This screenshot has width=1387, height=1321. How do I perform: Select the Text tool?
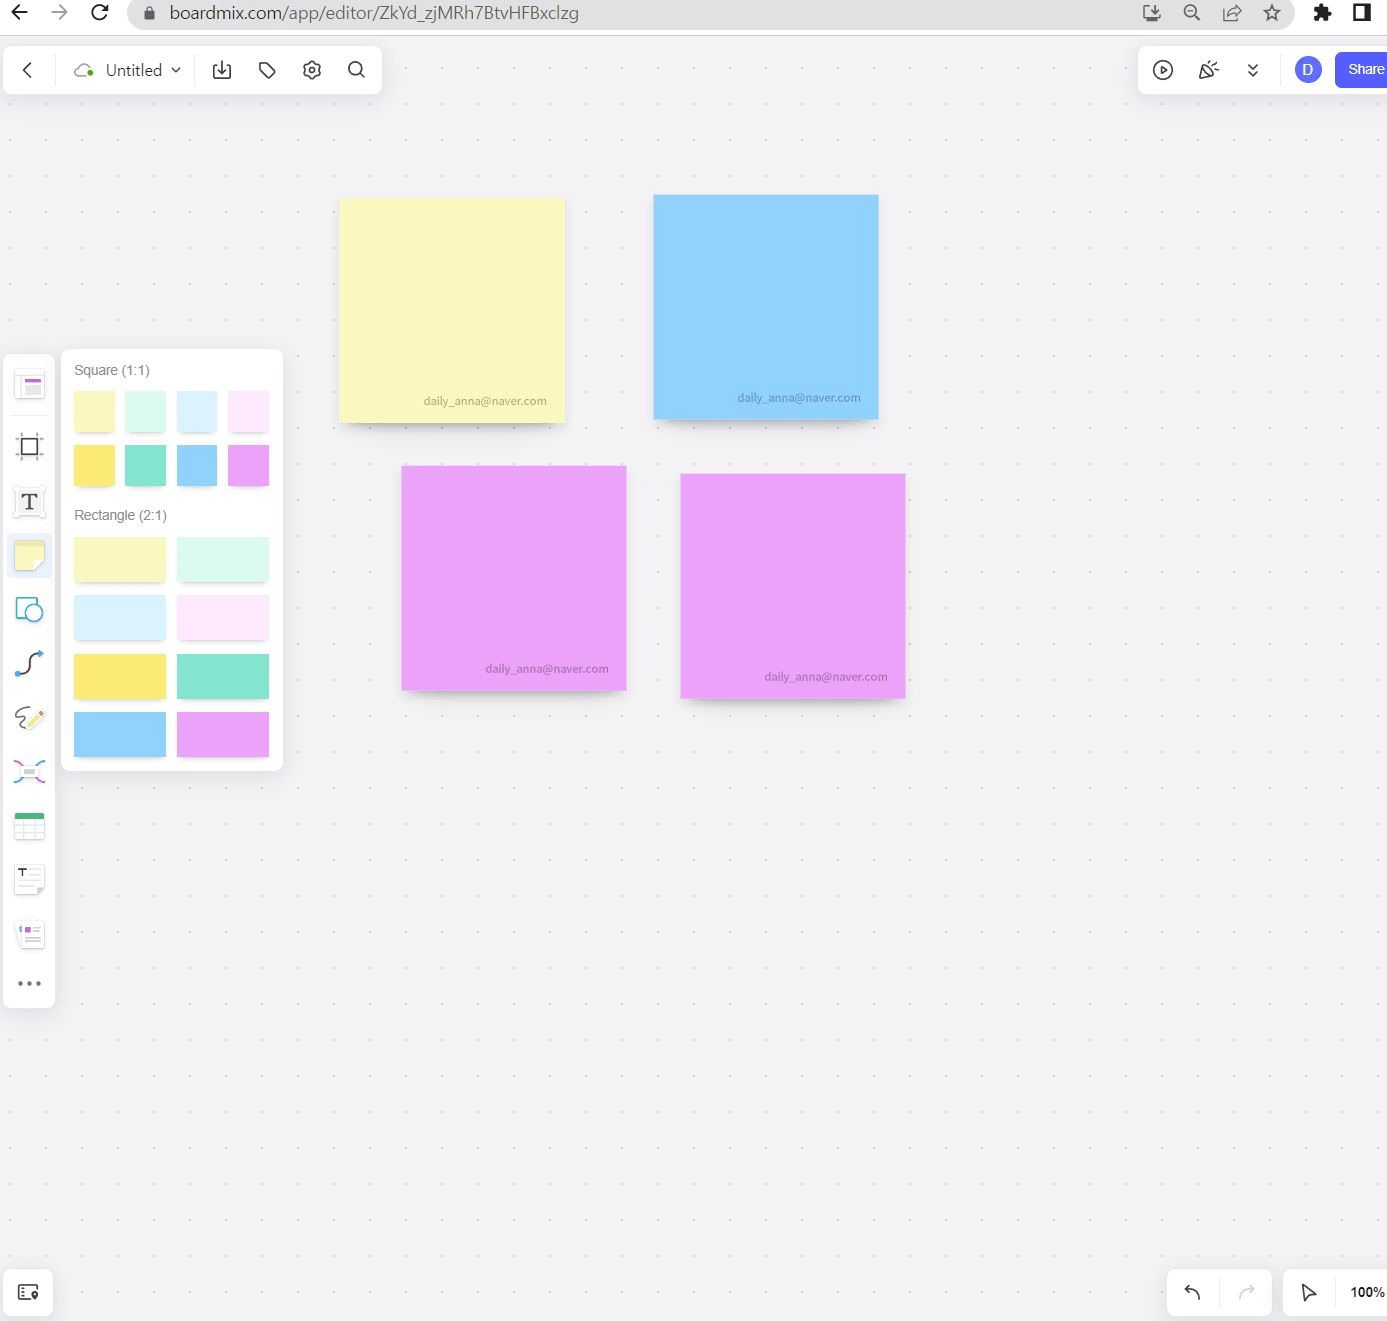click(x=29, y=501)
